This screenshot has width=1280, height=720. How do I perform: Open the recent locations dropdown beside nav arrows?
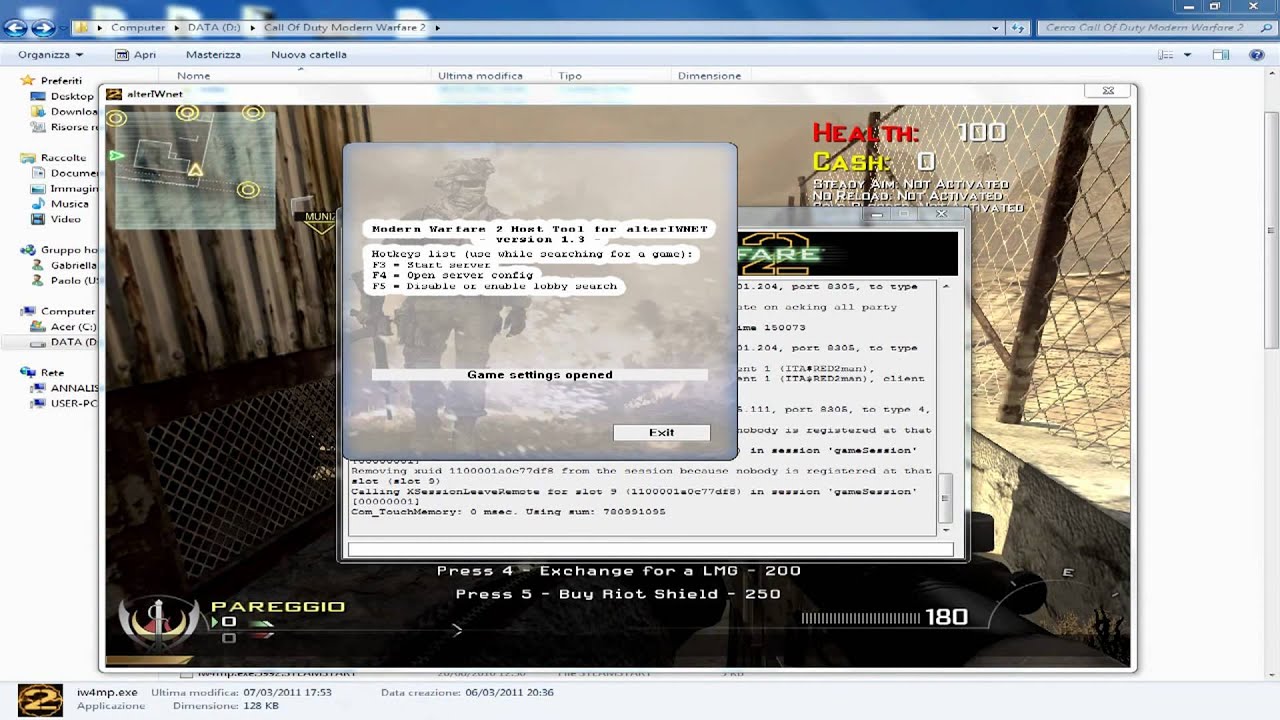coord(63,28)
